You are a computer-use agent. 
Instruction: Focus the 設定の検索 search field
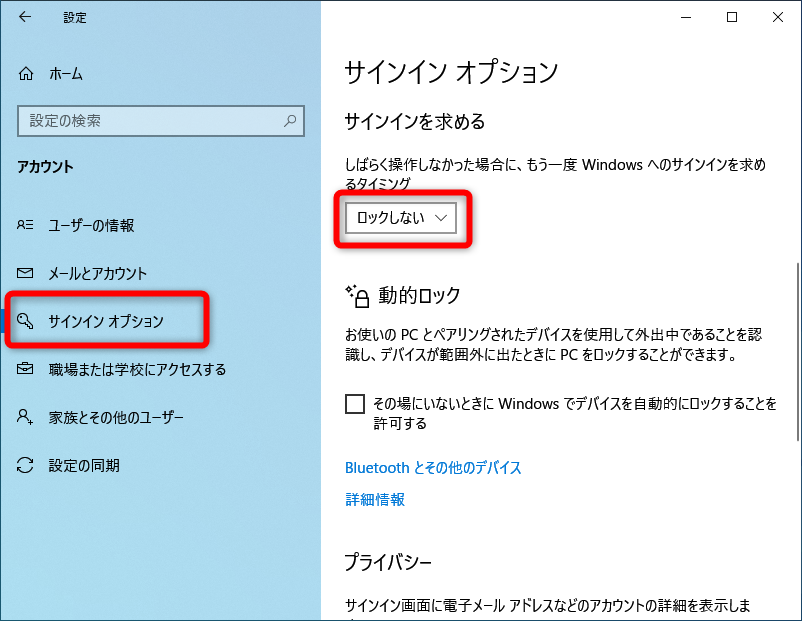point(150,121)
